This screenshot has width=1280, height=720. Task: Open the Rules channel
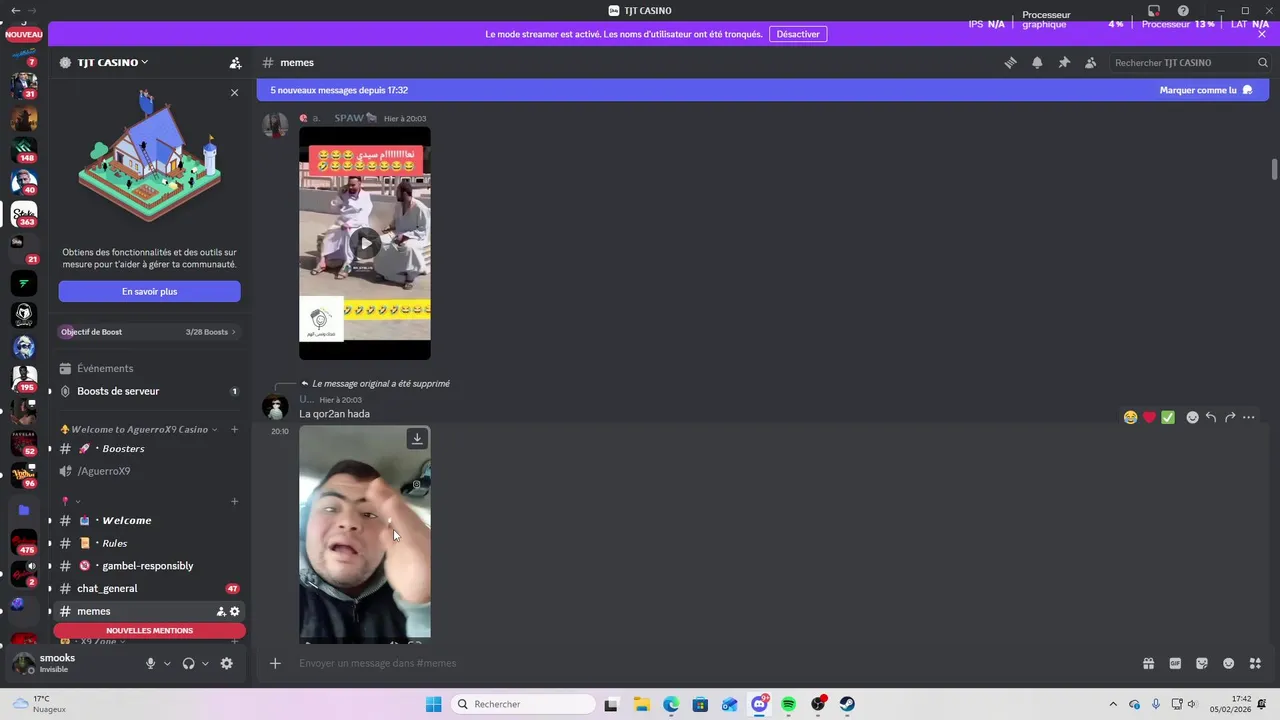tap(149, 543)
